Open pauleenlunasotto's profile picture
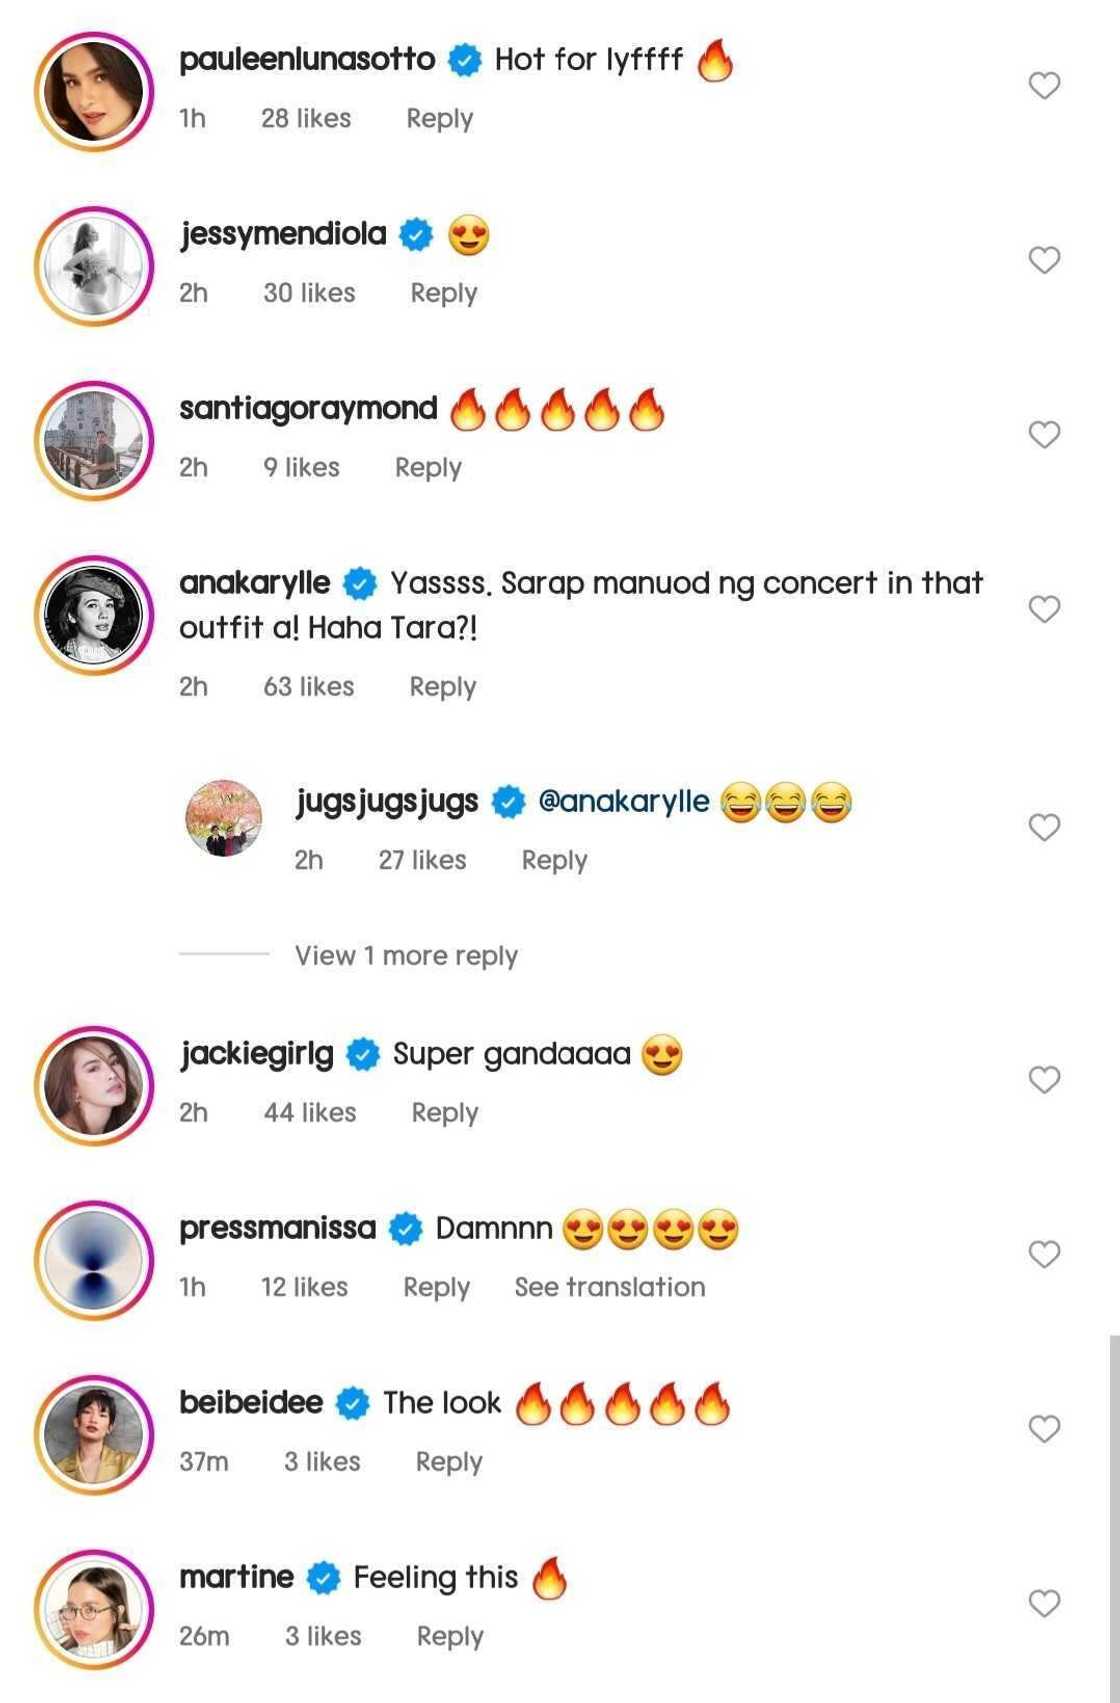The height and width of the screenshot is (1703, 1120). tap(94, 92)
